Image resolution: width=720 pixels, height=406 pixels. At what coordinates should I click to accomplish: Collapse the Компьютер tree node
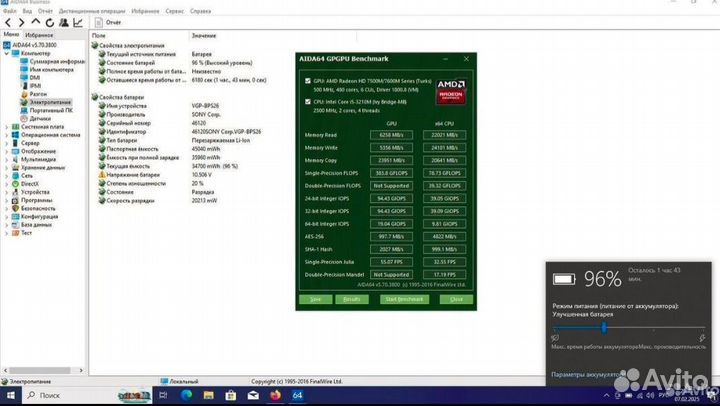pos(6,53)
